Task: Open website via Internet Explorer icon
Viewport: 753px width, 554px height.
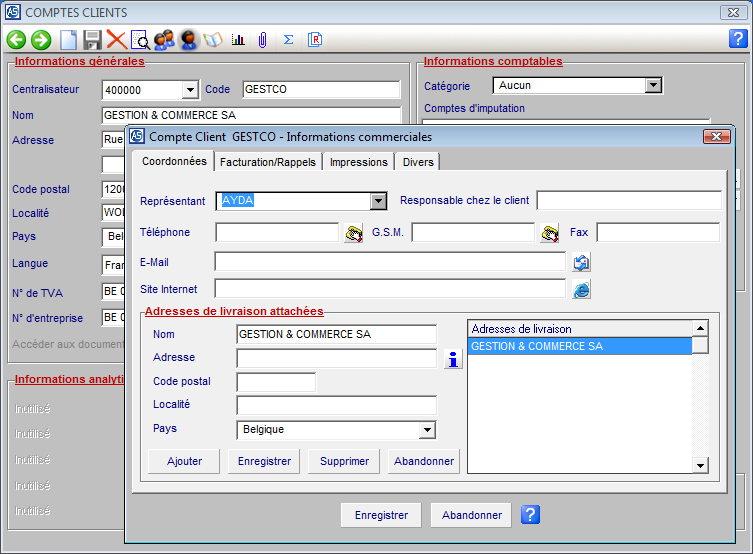Action: [x=581, y=289]
